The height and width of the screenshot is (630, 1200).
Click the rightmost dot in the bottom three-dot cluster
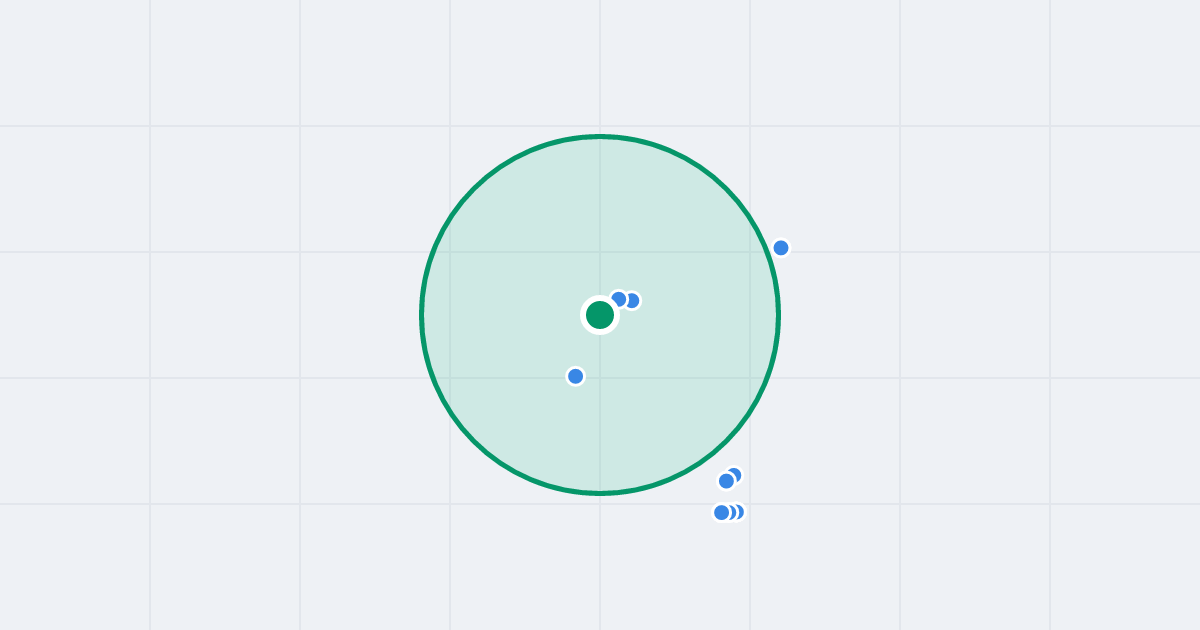740,512
